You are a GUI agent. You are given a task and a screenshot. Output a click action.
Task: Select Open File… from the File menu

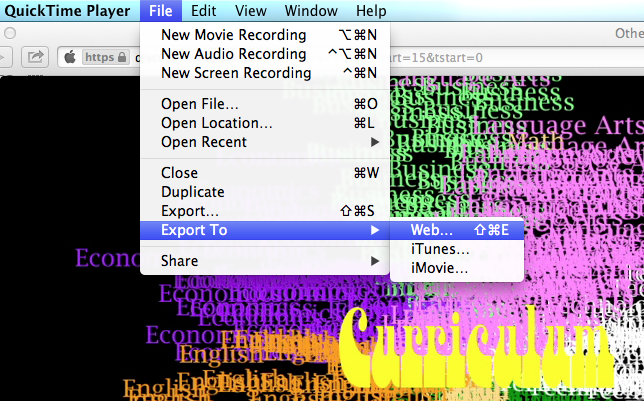pos(265,104)
